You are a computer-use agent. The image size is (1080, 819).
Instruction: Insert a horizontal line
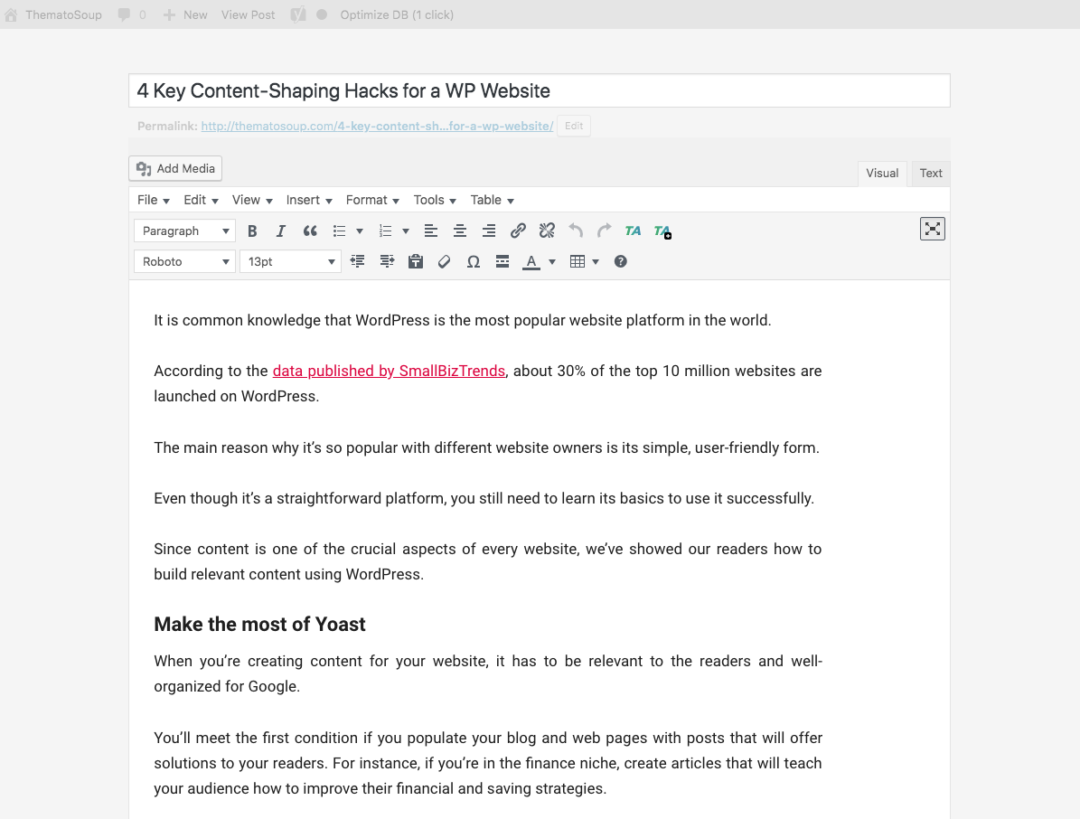[502, 262]
